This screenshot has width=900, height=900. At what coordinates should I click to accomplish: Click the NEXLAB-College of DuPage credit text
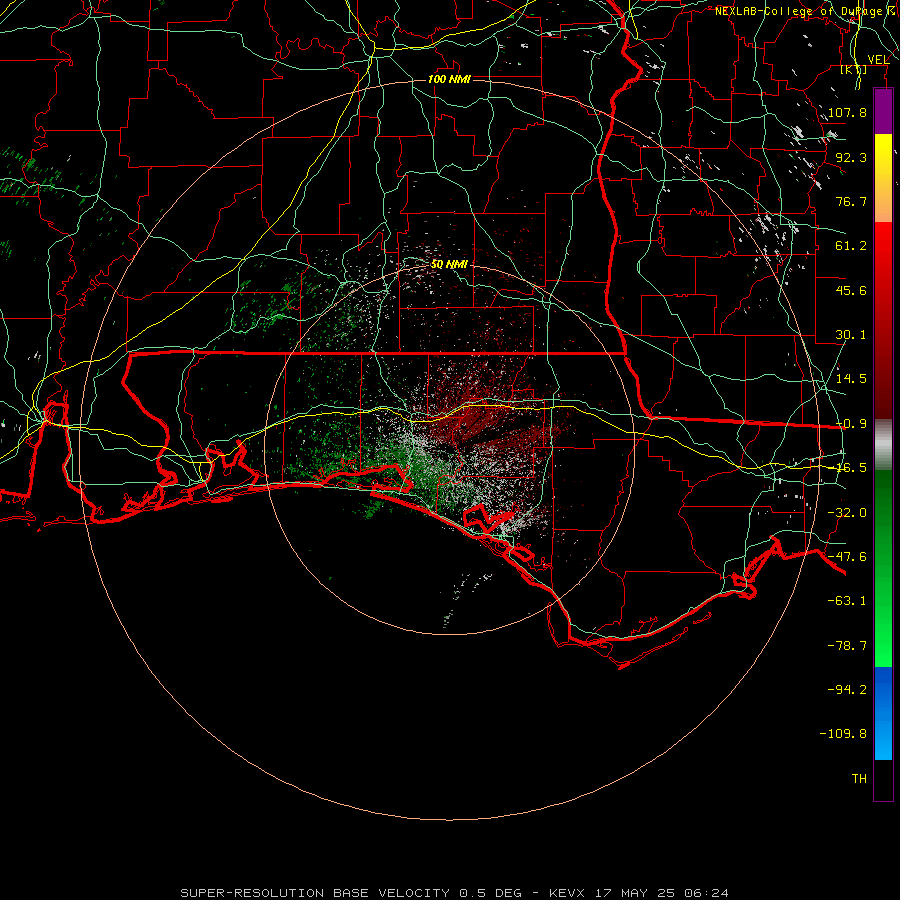point(805,11)
